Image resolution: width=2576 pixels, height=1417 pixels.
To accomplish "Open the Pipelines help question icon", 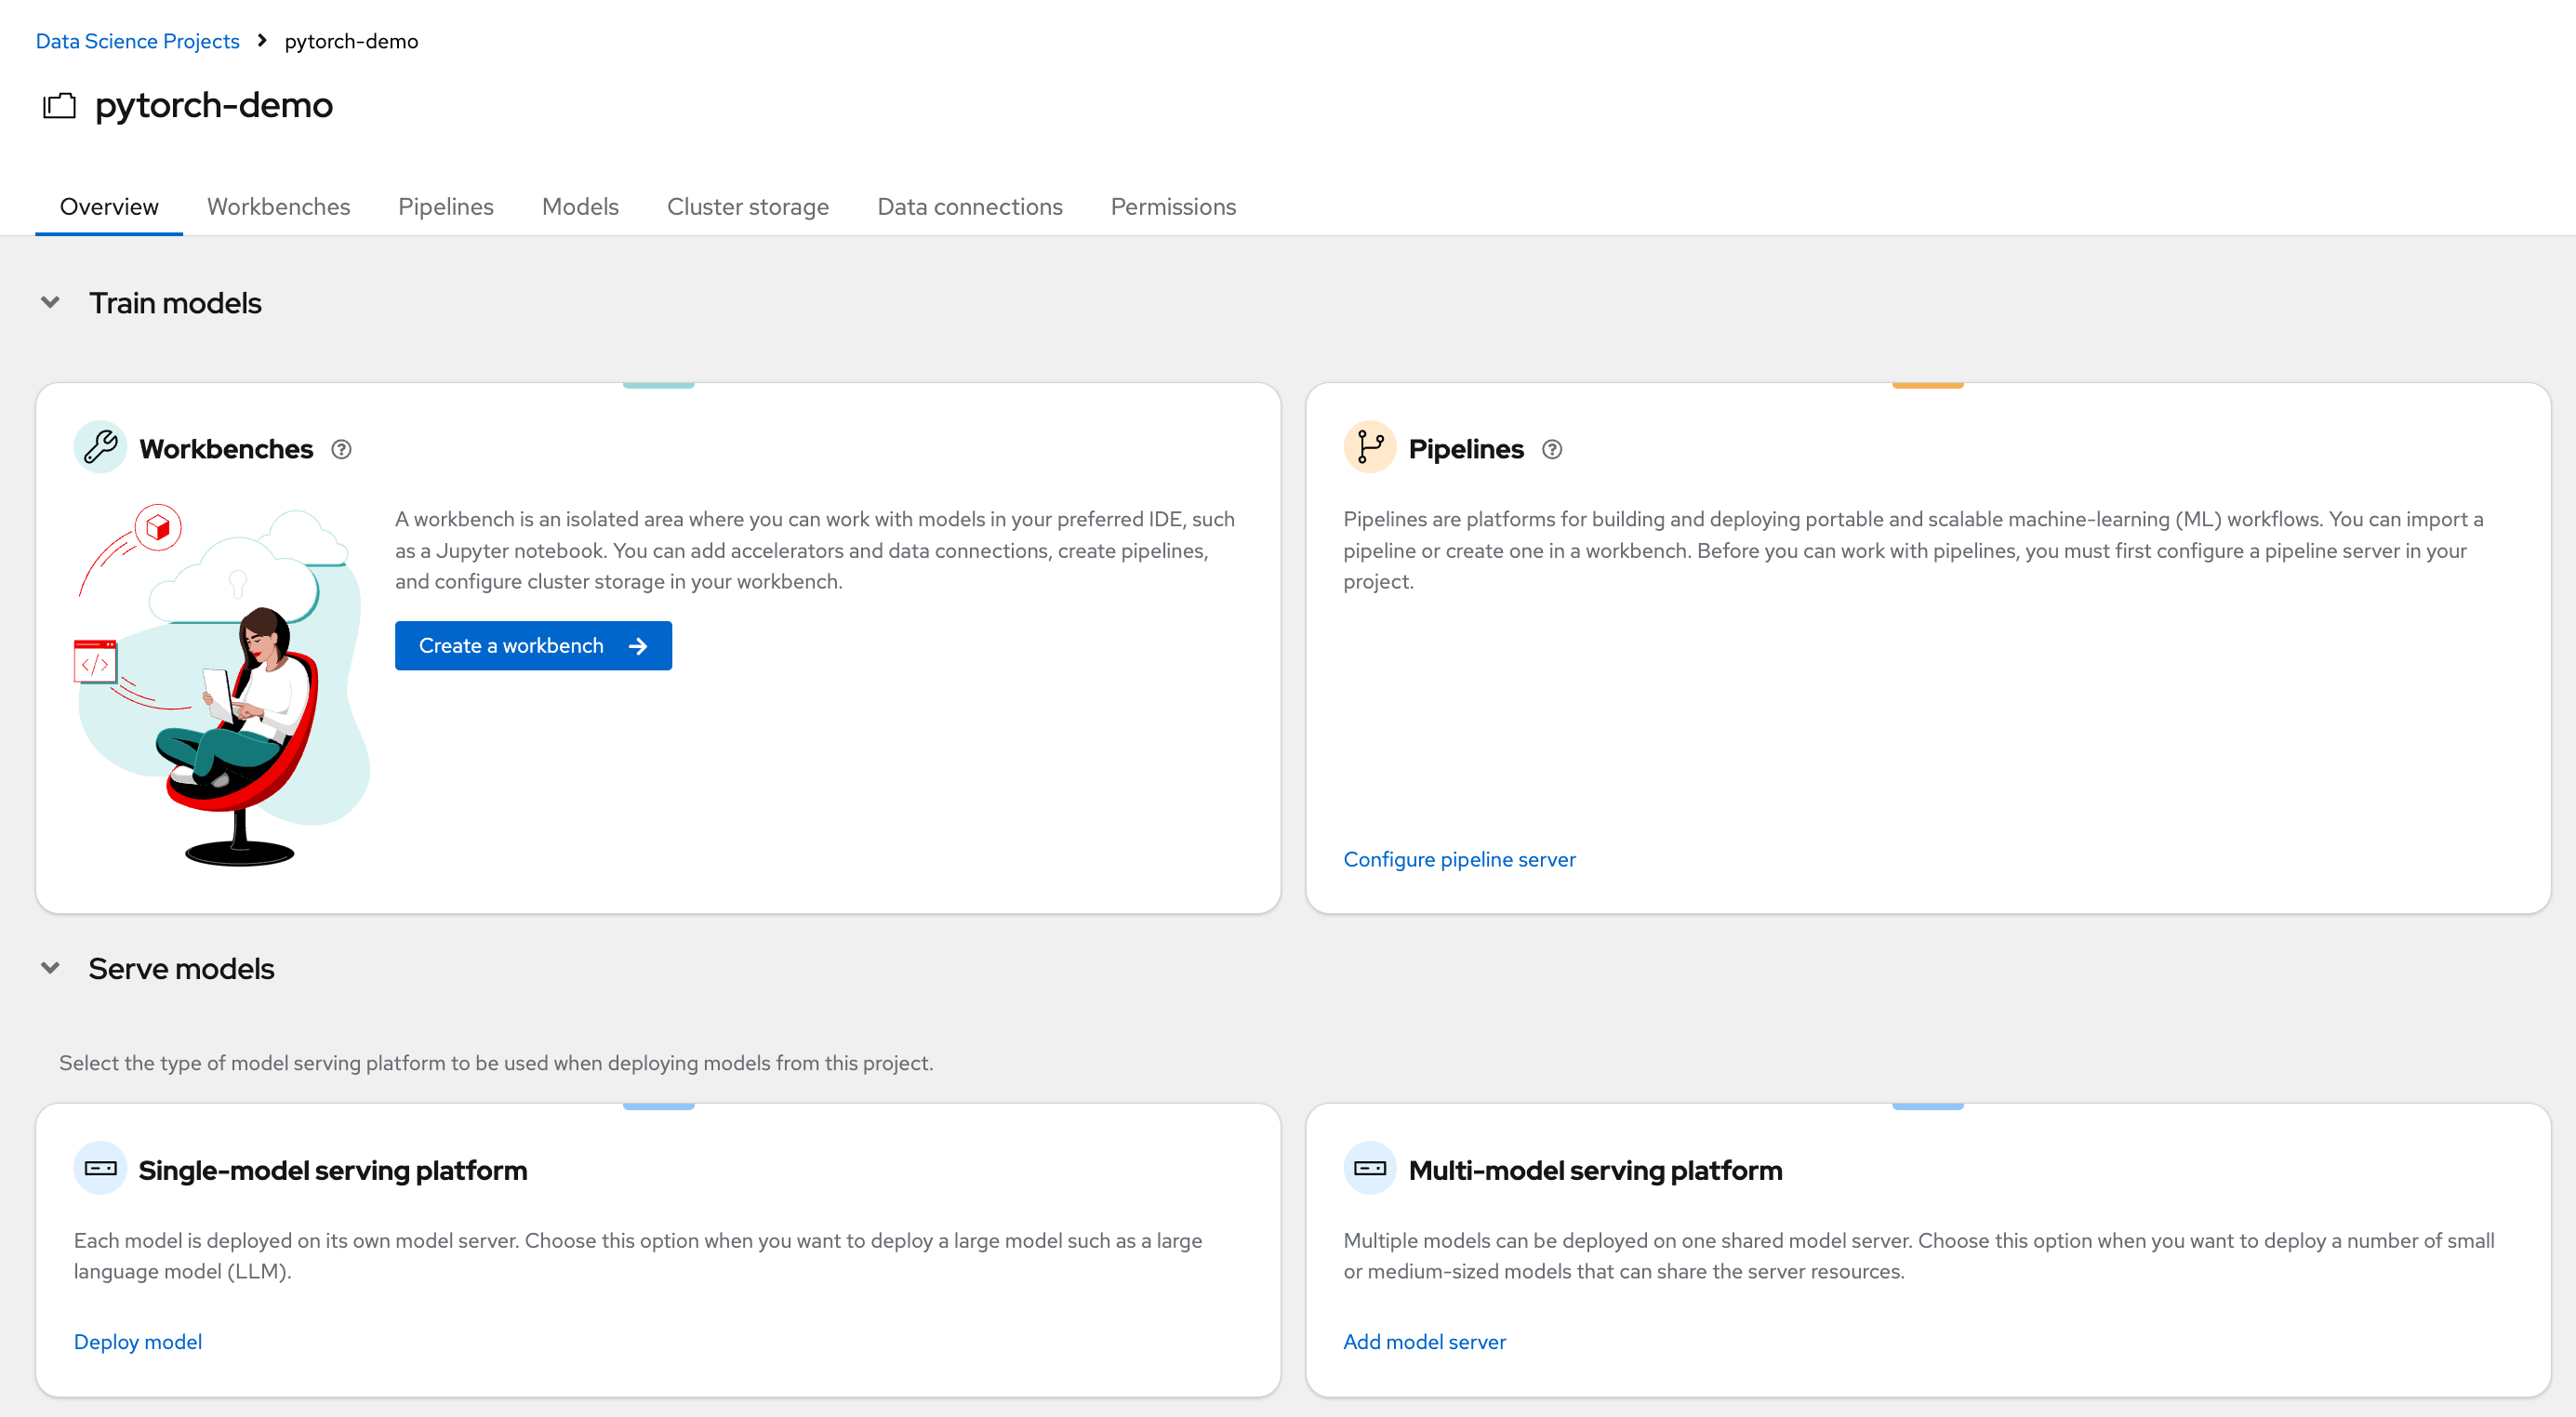I will 1551,449.
